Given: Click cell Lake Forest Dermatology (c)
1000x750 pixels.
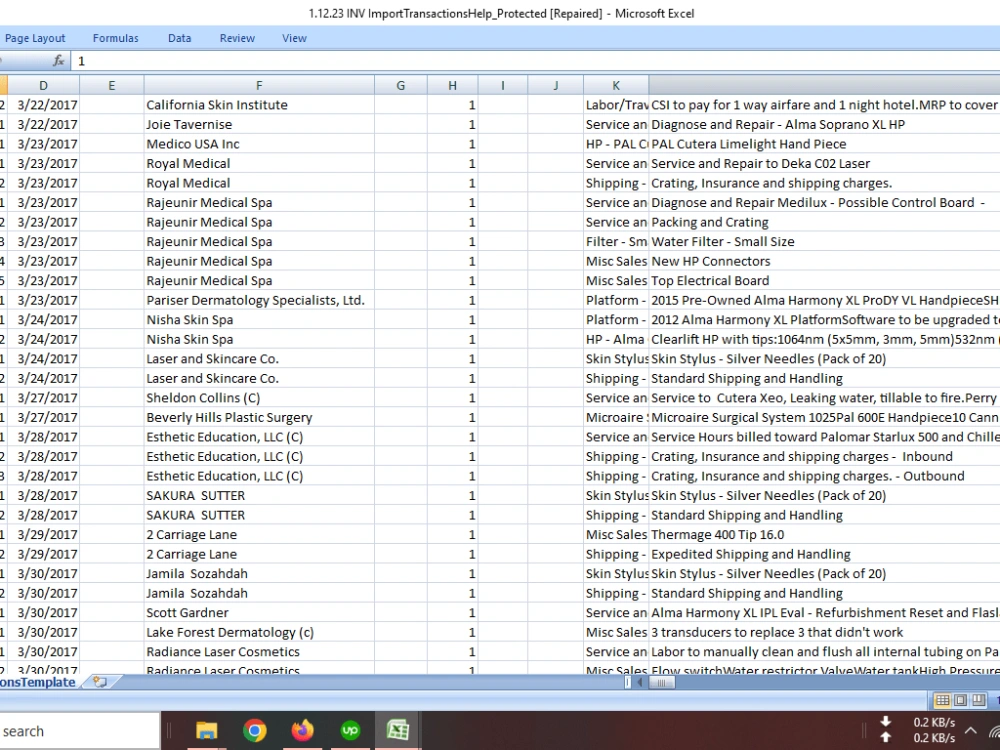Looking at the screenshot, I should point(259,632).
